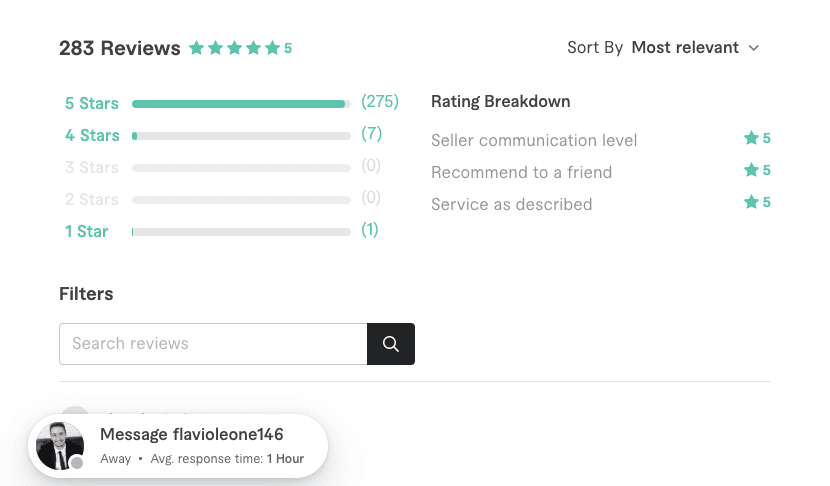Click the first star in the 283 Reviews header
Viewport: 830px width, 486px height.
tap(197, 48)
